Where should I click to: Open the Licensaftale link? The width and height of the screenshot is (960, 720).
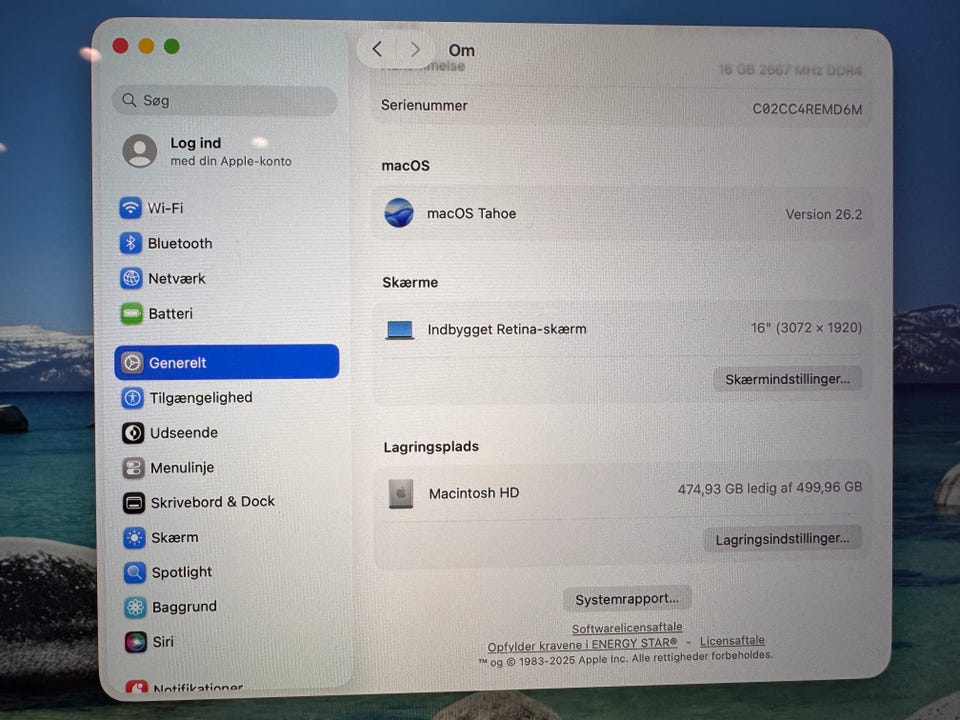click(732, 641)
